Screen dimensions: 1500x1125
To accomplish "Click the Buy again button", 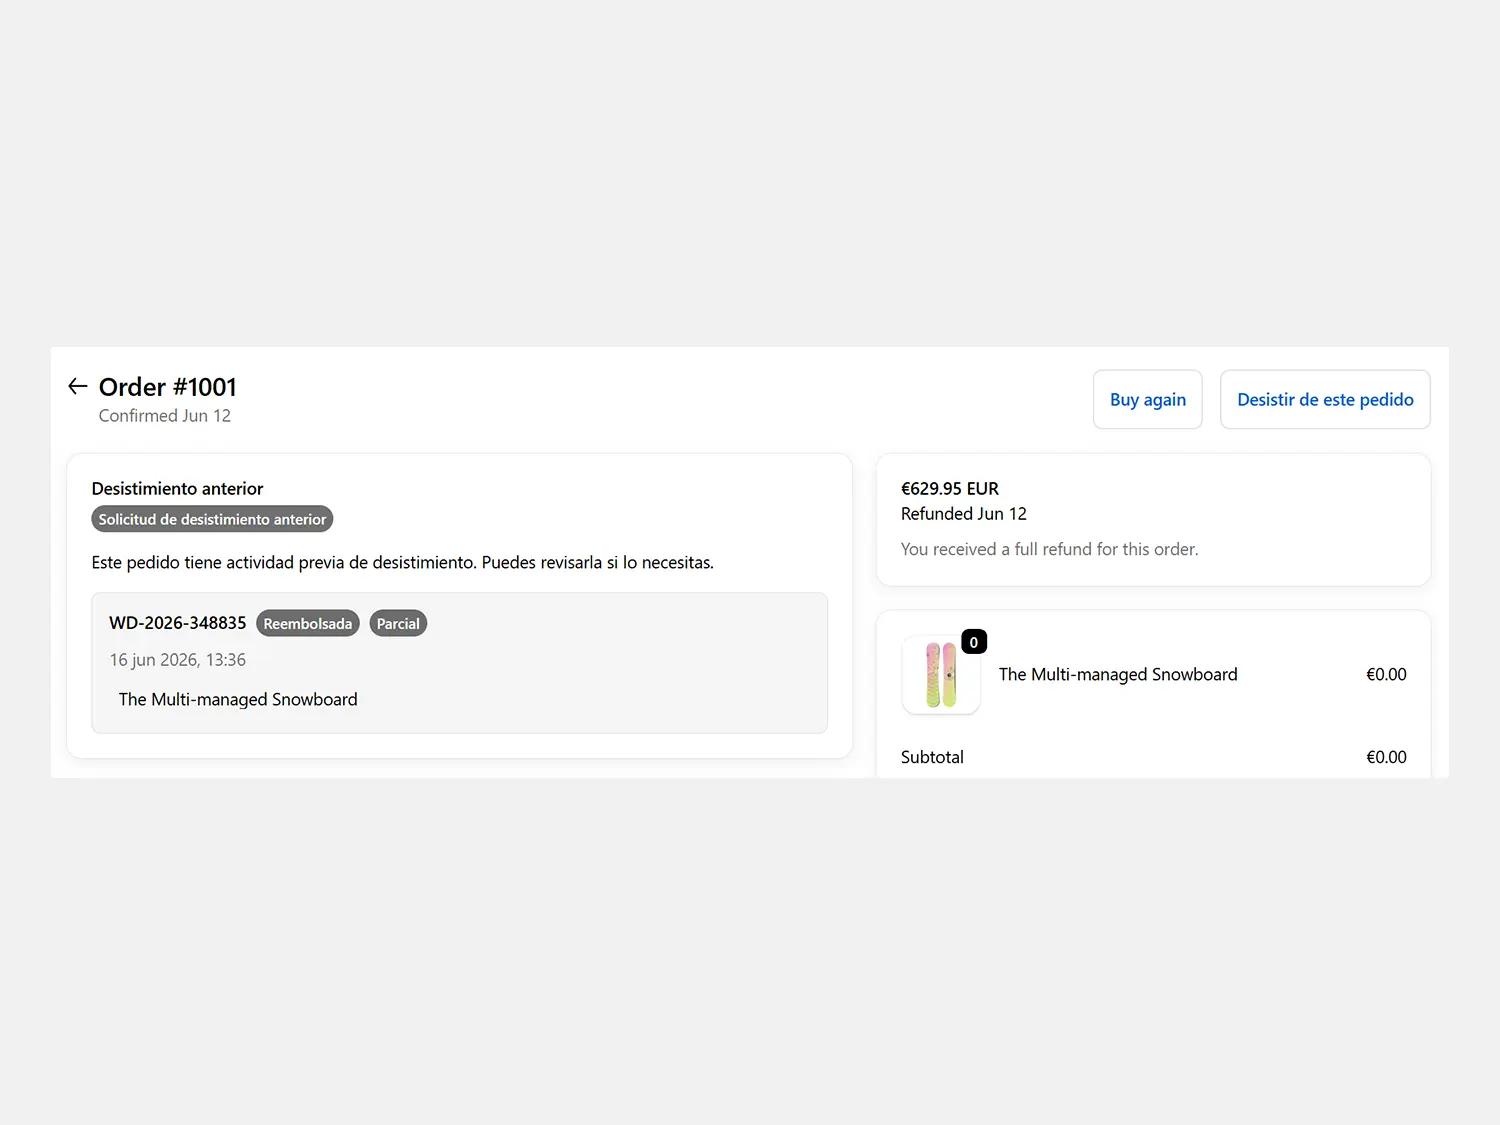I will coord(1147,399).
